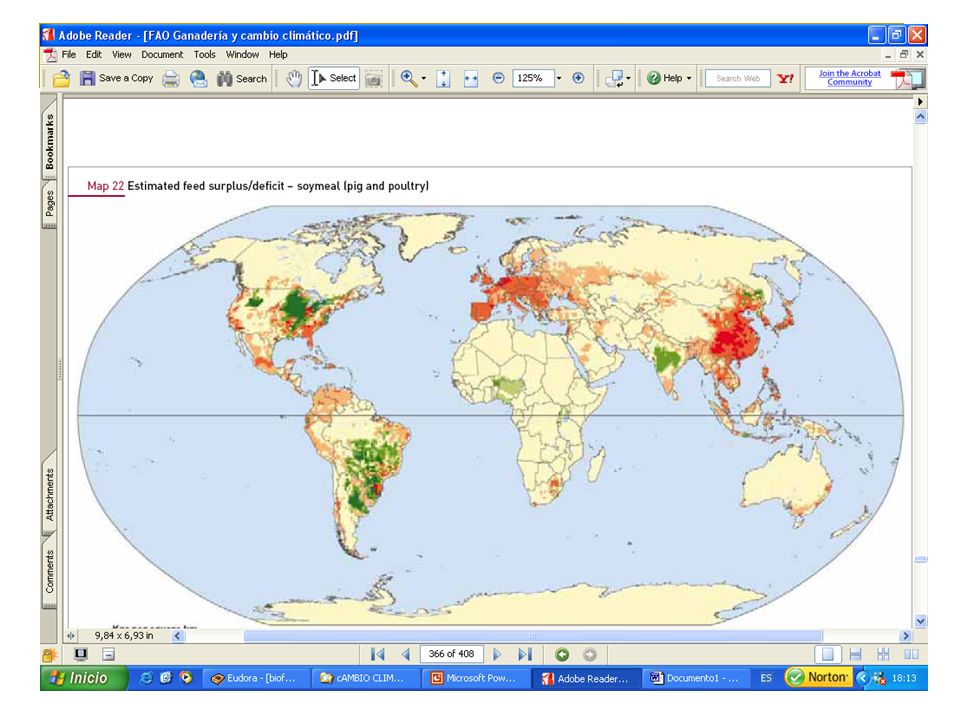Go to the next page
Screen dimensions: 960x720
pyautogui.click(x=497, y=654)
